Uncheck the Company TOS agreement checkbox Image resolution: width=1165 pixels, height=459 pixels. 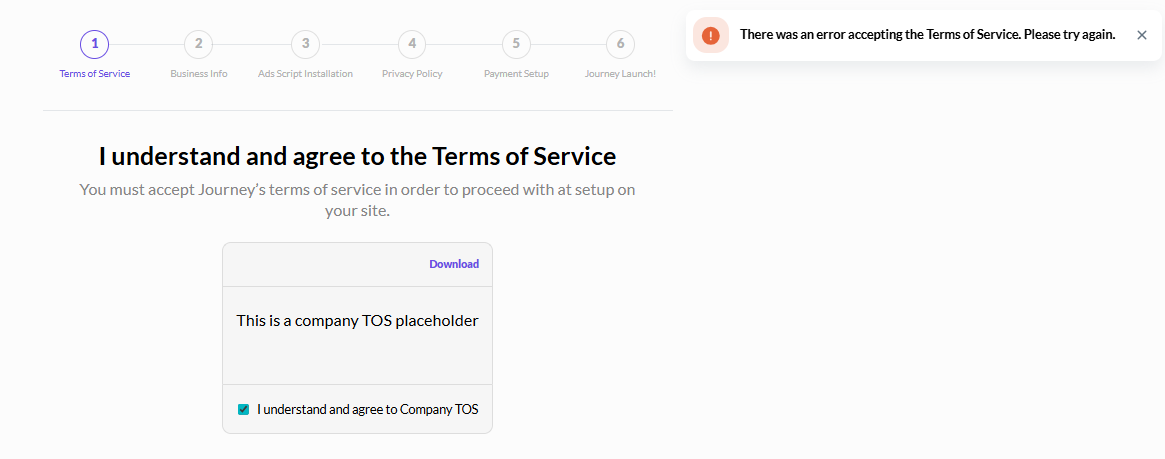point(243,409)
